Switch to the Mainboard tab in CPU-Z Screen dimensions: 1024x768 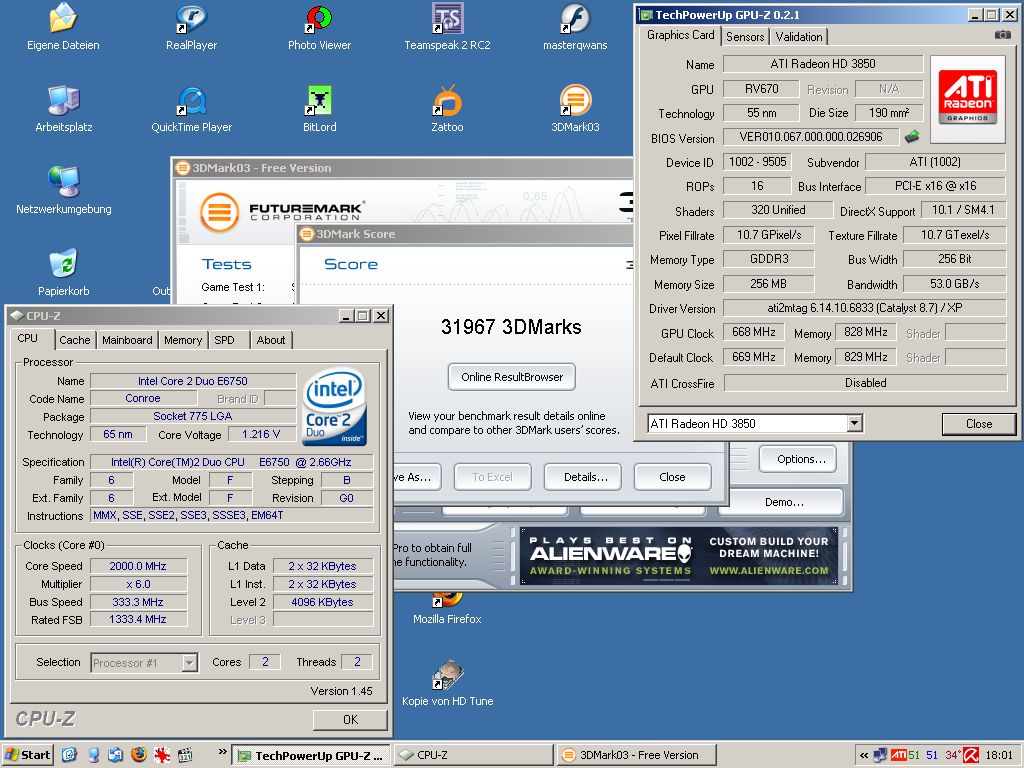[127, 340]
